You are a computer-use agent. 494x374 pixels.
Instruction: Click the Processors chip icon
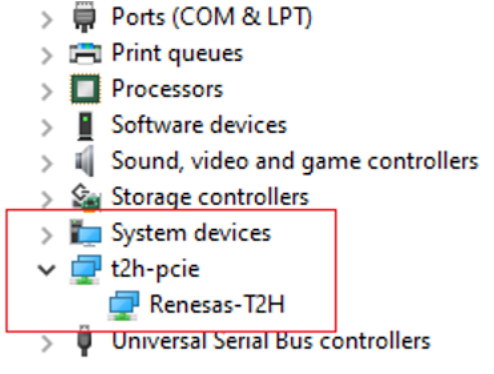85,89
